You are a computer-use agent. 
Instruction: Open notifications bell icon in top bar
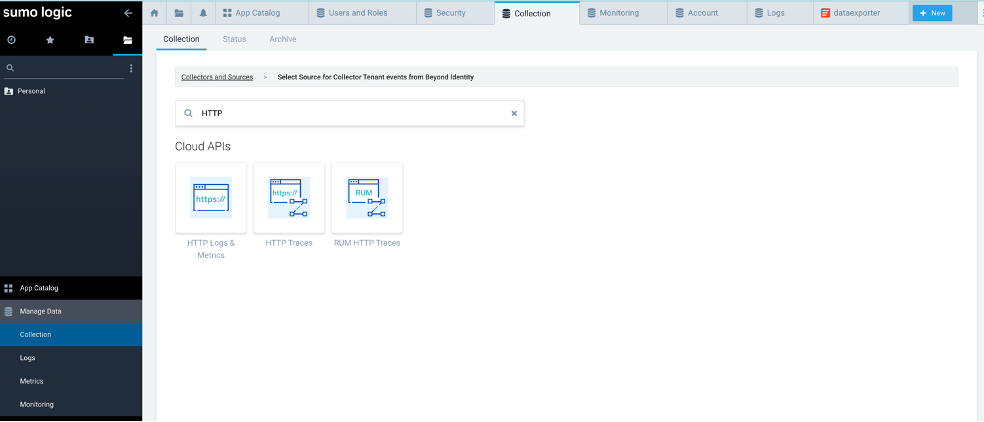click(204, 13)
